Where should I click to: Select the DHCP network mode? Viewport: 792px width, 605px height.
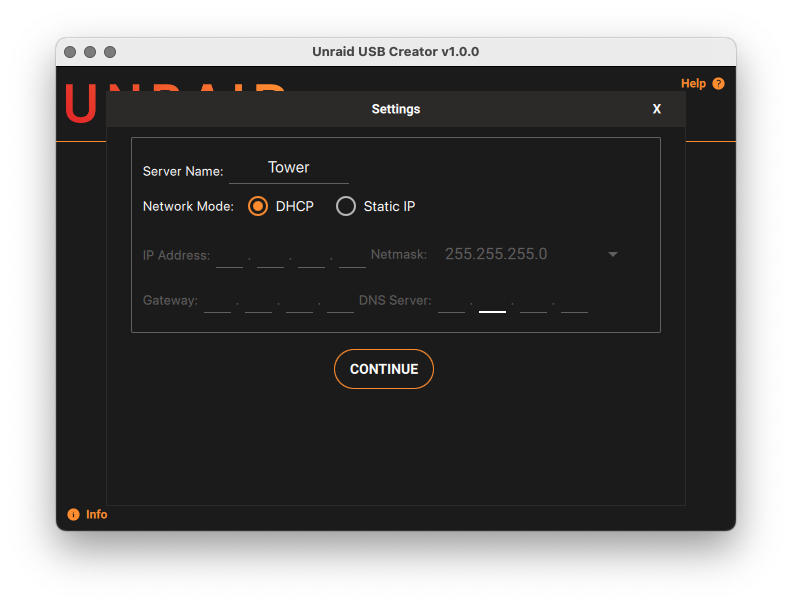(258, 206)
